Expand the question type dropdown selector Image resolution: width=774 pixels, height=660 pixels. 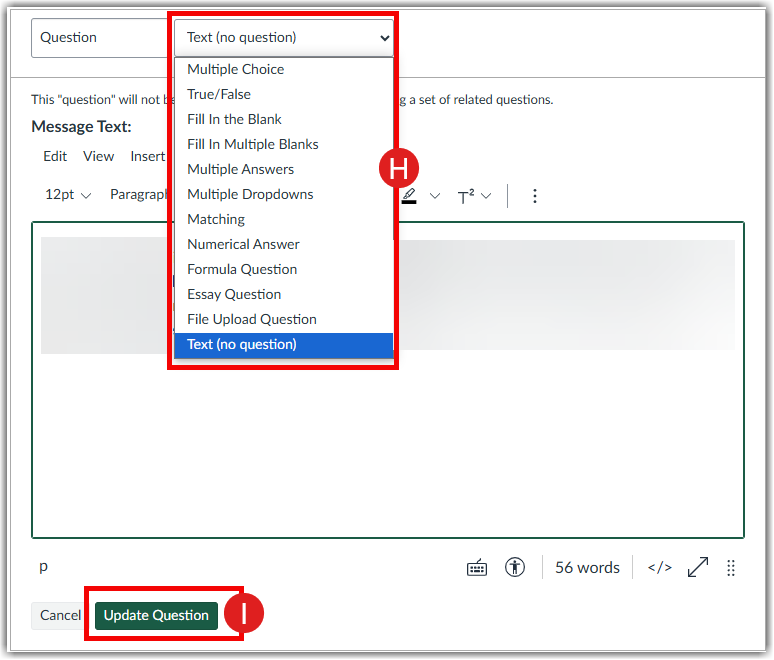(284, 38)
